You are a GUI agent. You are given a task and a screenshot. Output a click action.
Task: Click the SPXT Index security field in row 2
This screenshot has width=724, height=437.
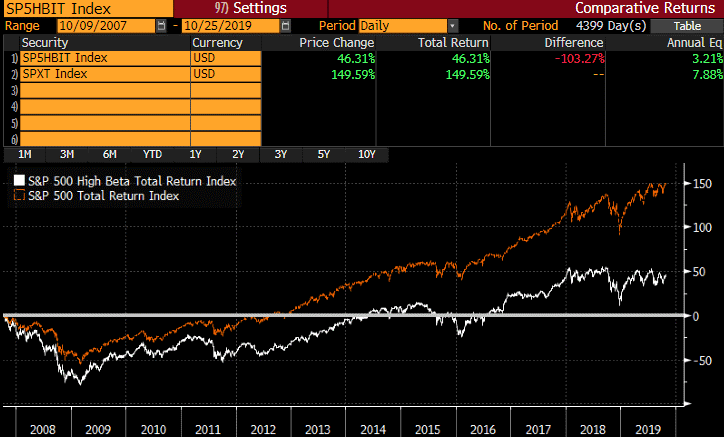click(x=105, y=74)
